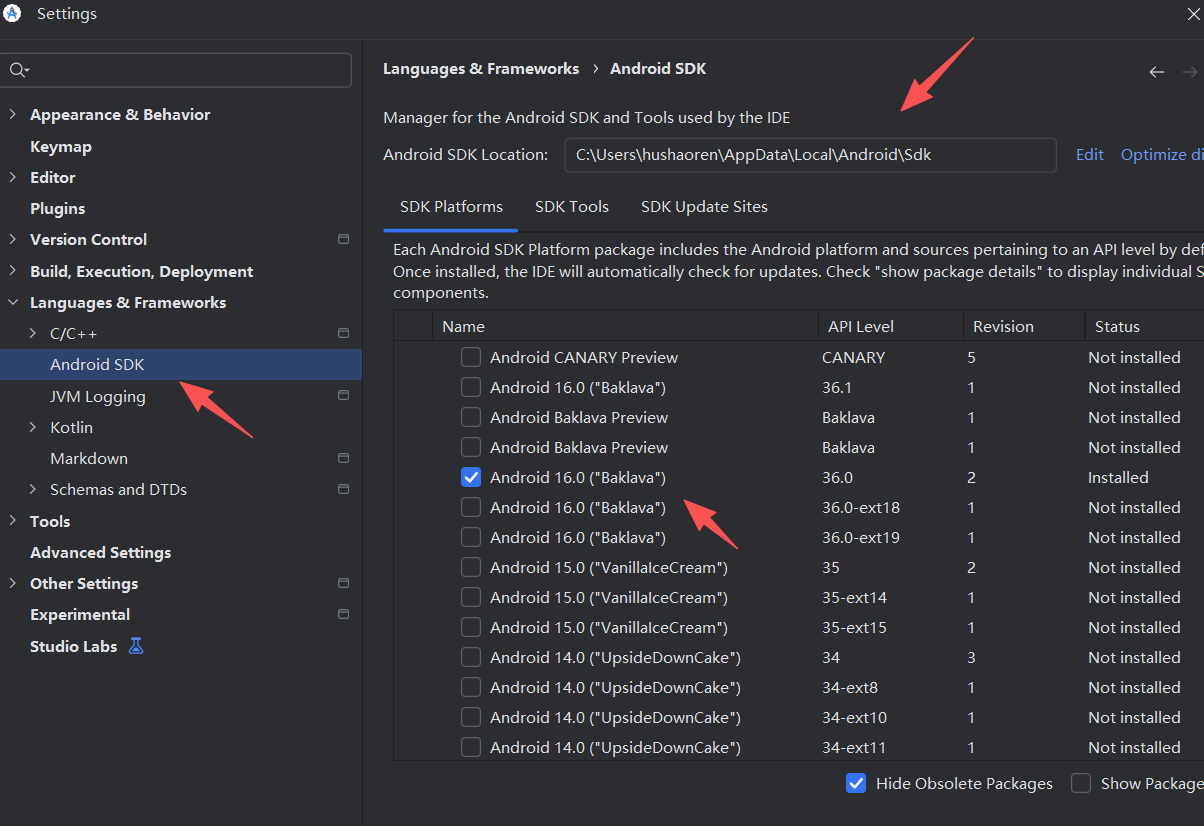
Task: Click project-level icon beside JVM Logging
Action: [x=343, y=396]
